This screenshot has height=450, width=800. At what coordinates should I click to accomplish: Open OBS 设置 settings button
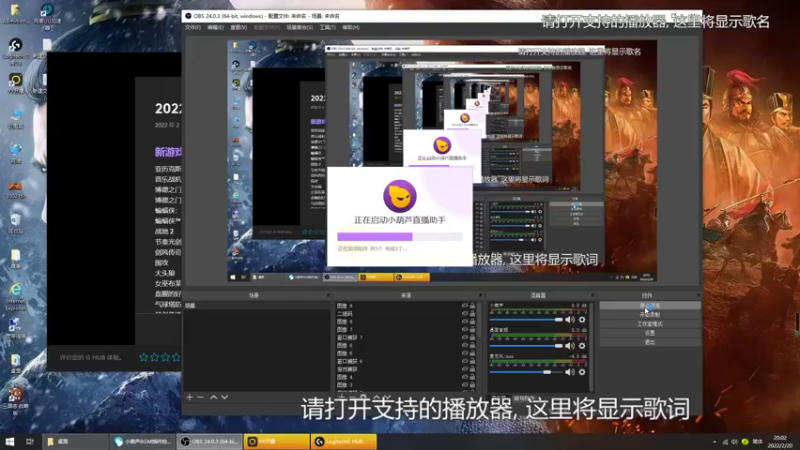coord(649,333)
